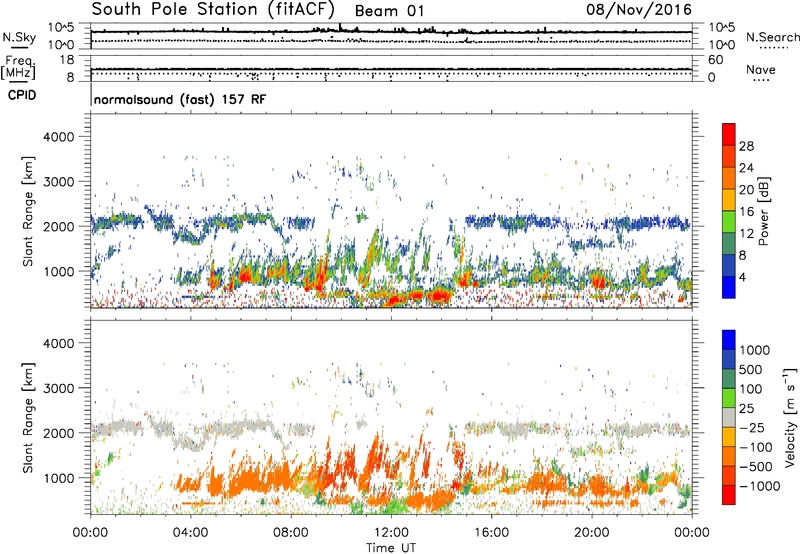
Task: Click the '08:00' time tick label
Action: click(x=291, y=533)
